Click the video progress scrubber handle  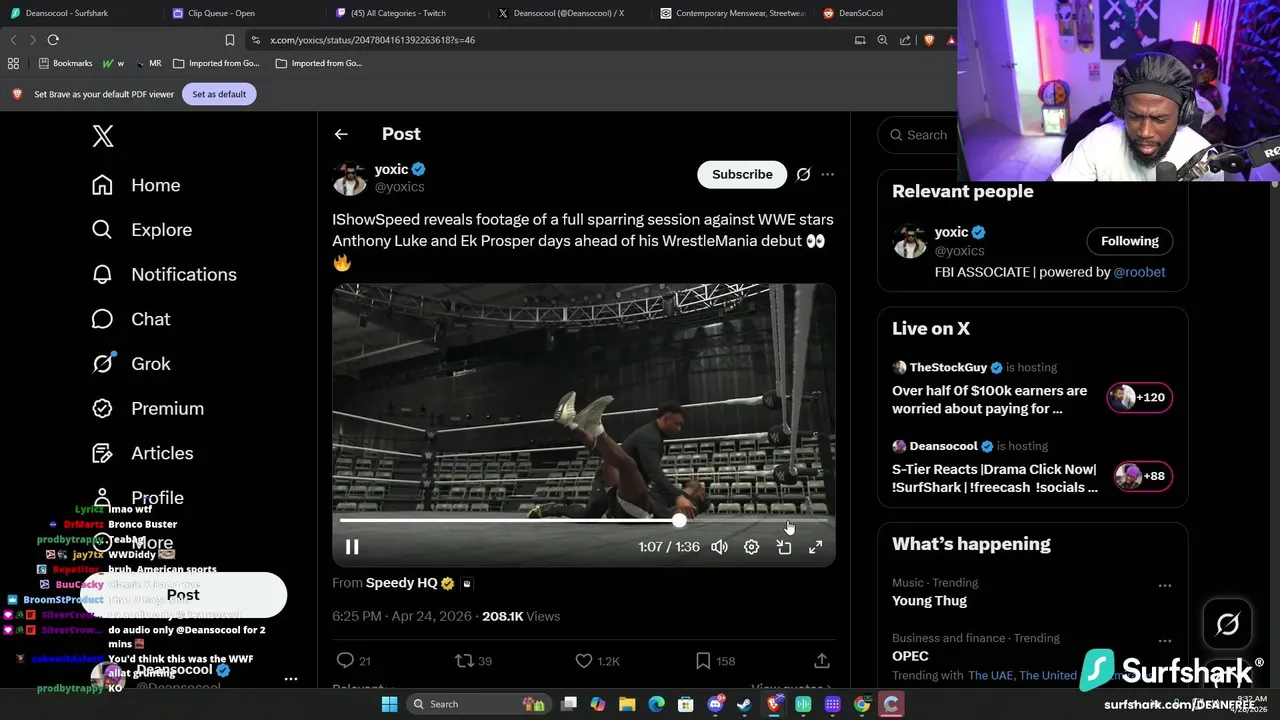(x=679, y=520)
